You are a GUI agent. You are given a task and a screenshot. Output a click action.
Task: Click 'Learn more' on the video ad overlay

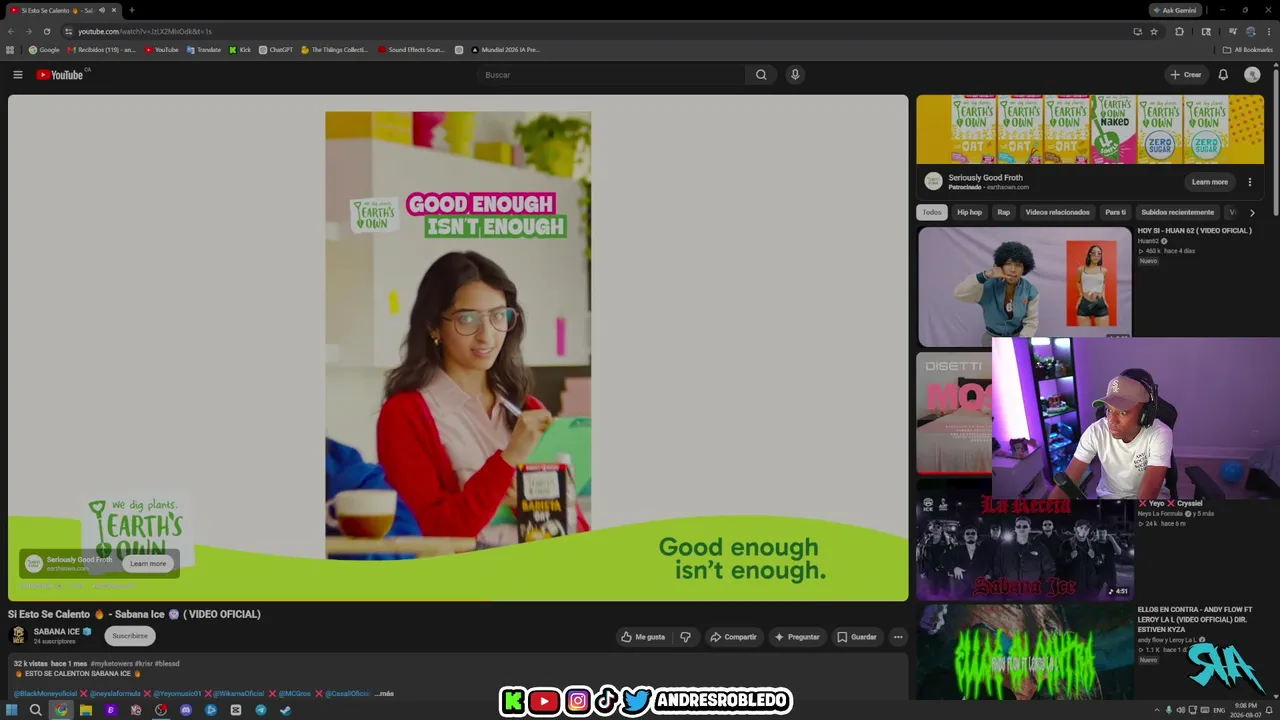(148, 564)
